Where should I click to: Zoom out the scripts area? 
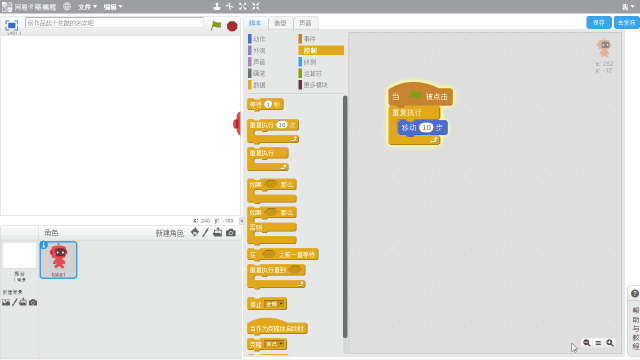(x=587, y=343)
